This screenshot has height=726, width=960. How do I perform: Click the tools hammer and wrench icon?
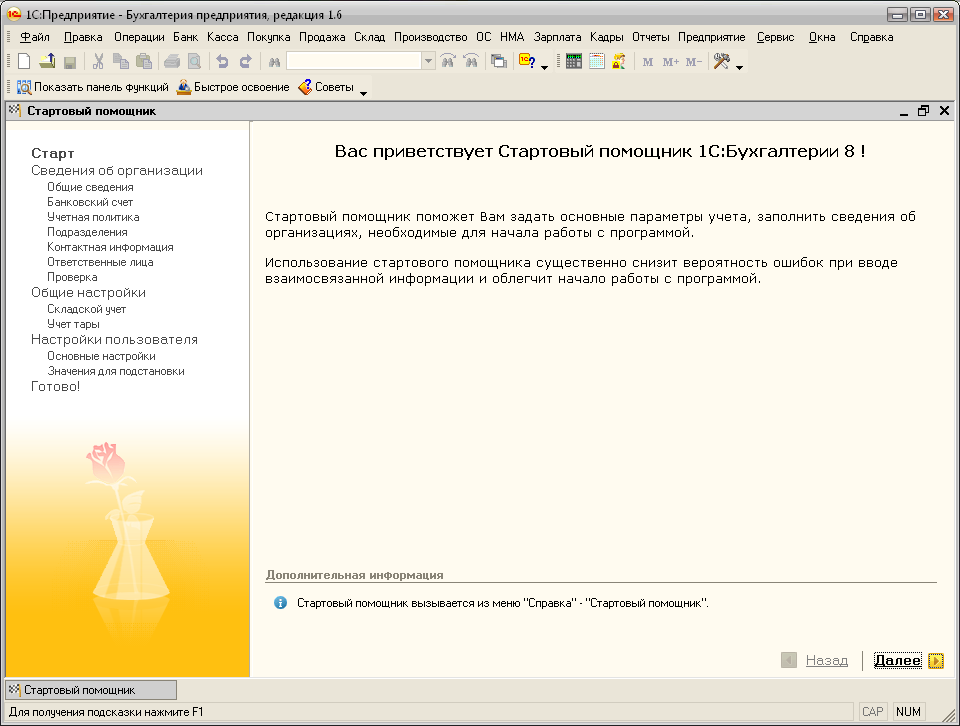coord(722,61)
